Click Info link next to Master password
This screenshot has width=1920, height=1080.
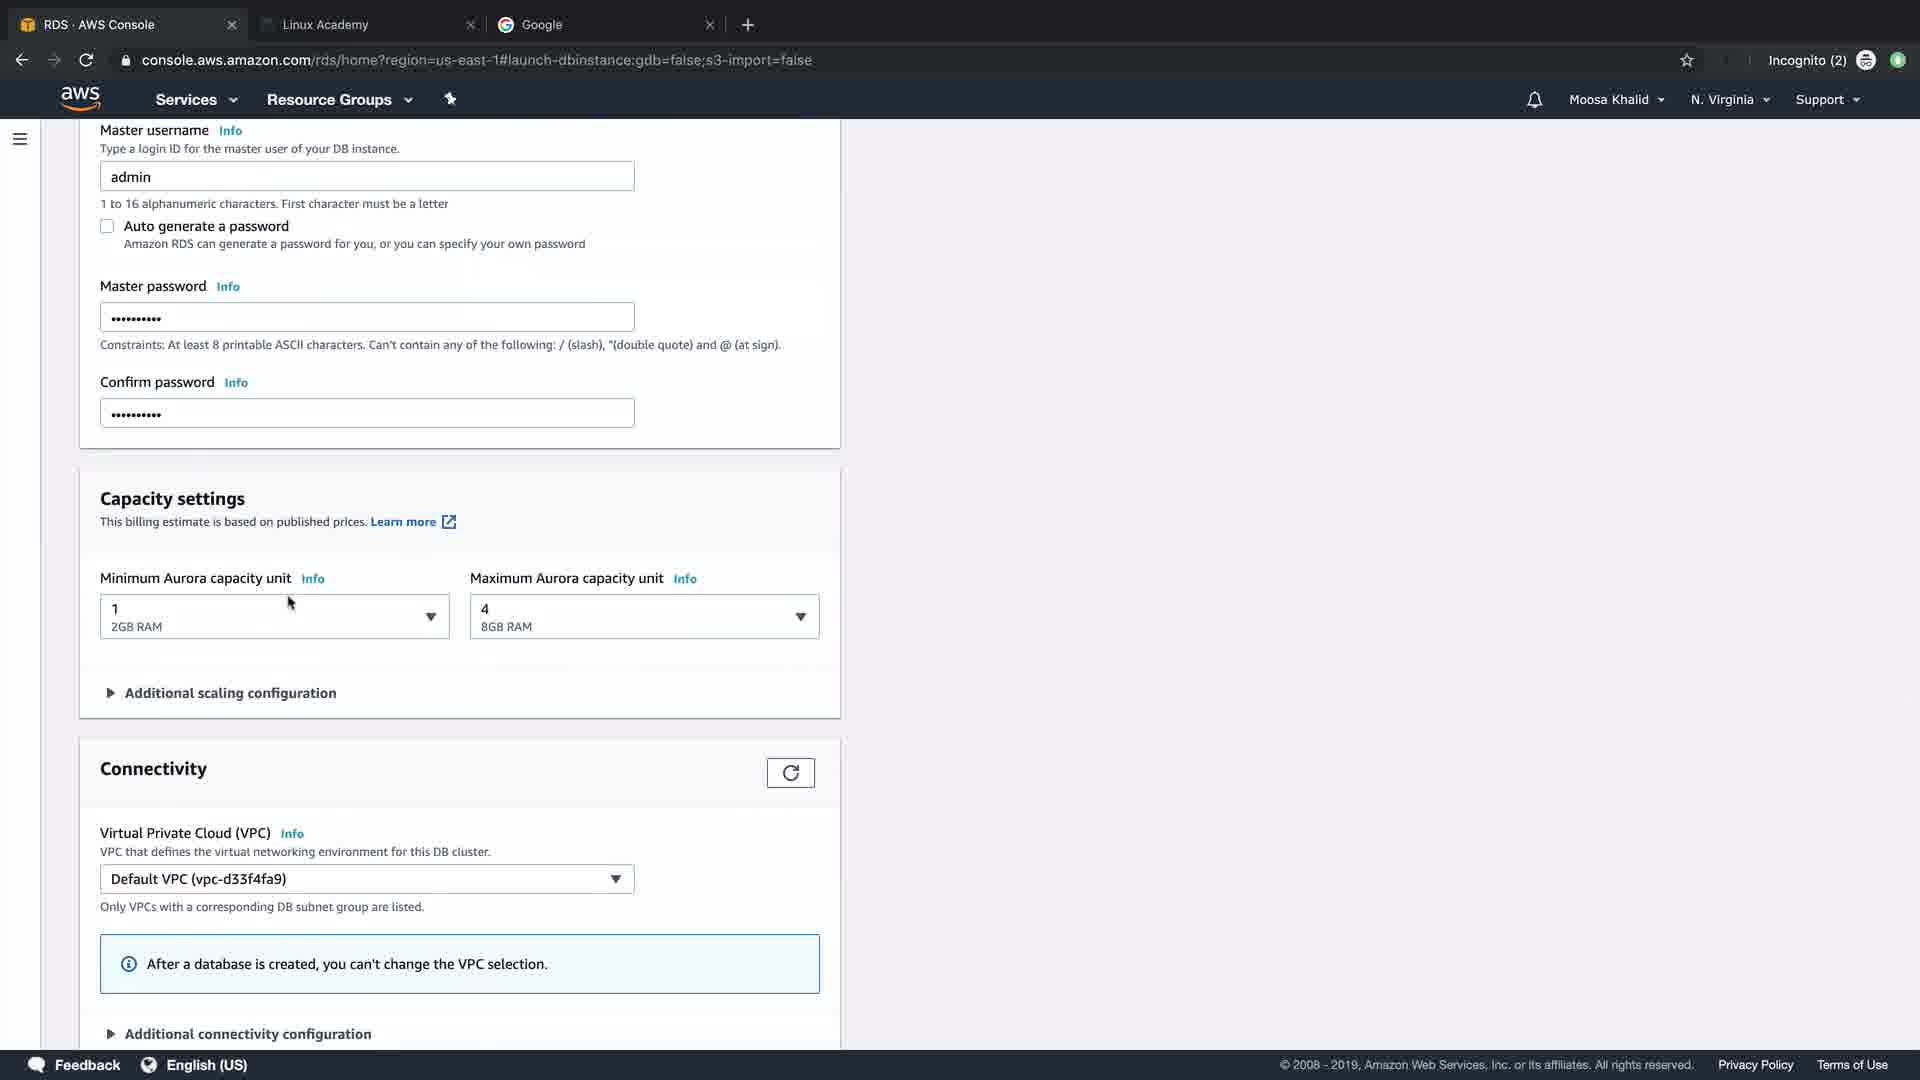pyautogui.click(x=228, y=287)
